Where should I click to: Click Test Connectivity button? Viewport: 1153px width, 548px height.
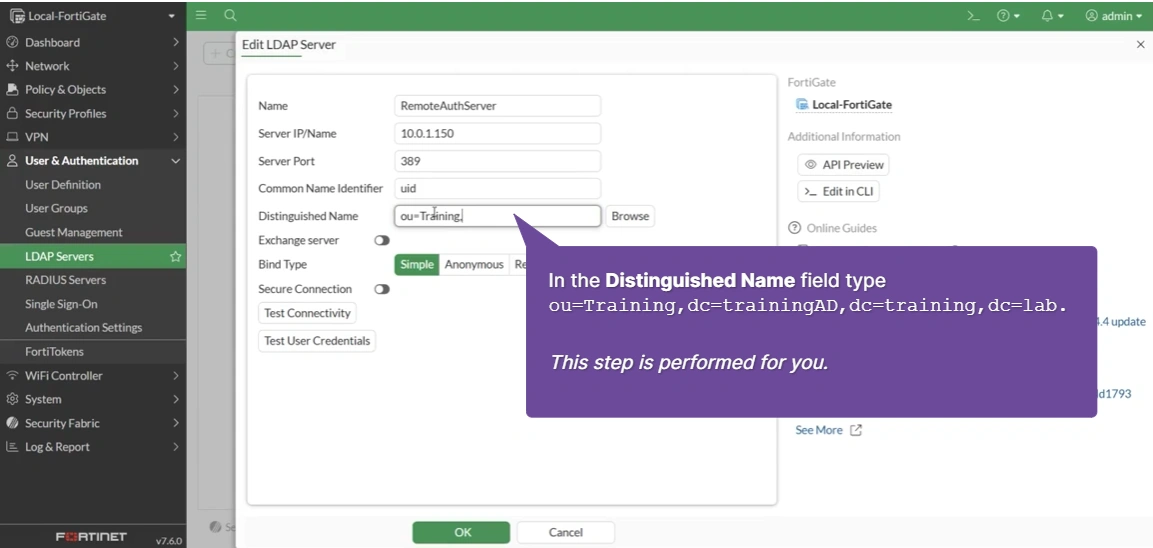click(x=307, y=313)
